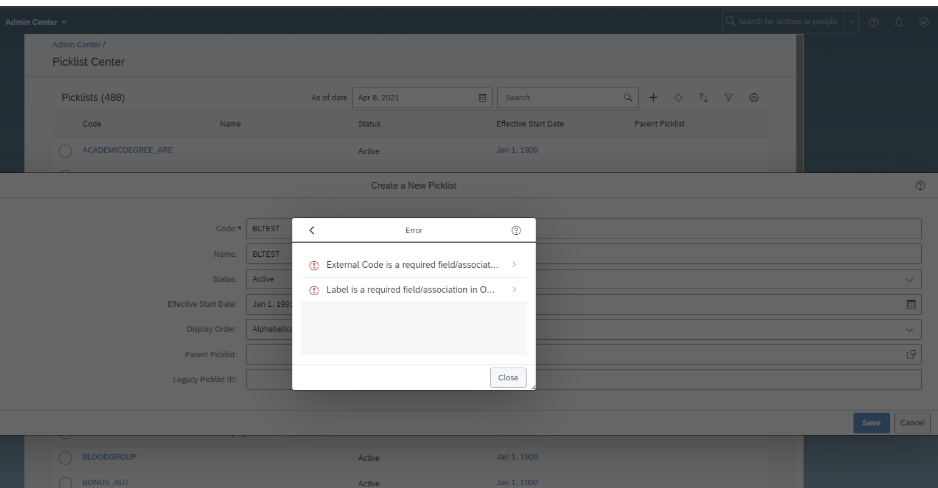Click the Effective Start Date column header
The height and width of the screenshot is (488, 938).
tap(530, 124)
